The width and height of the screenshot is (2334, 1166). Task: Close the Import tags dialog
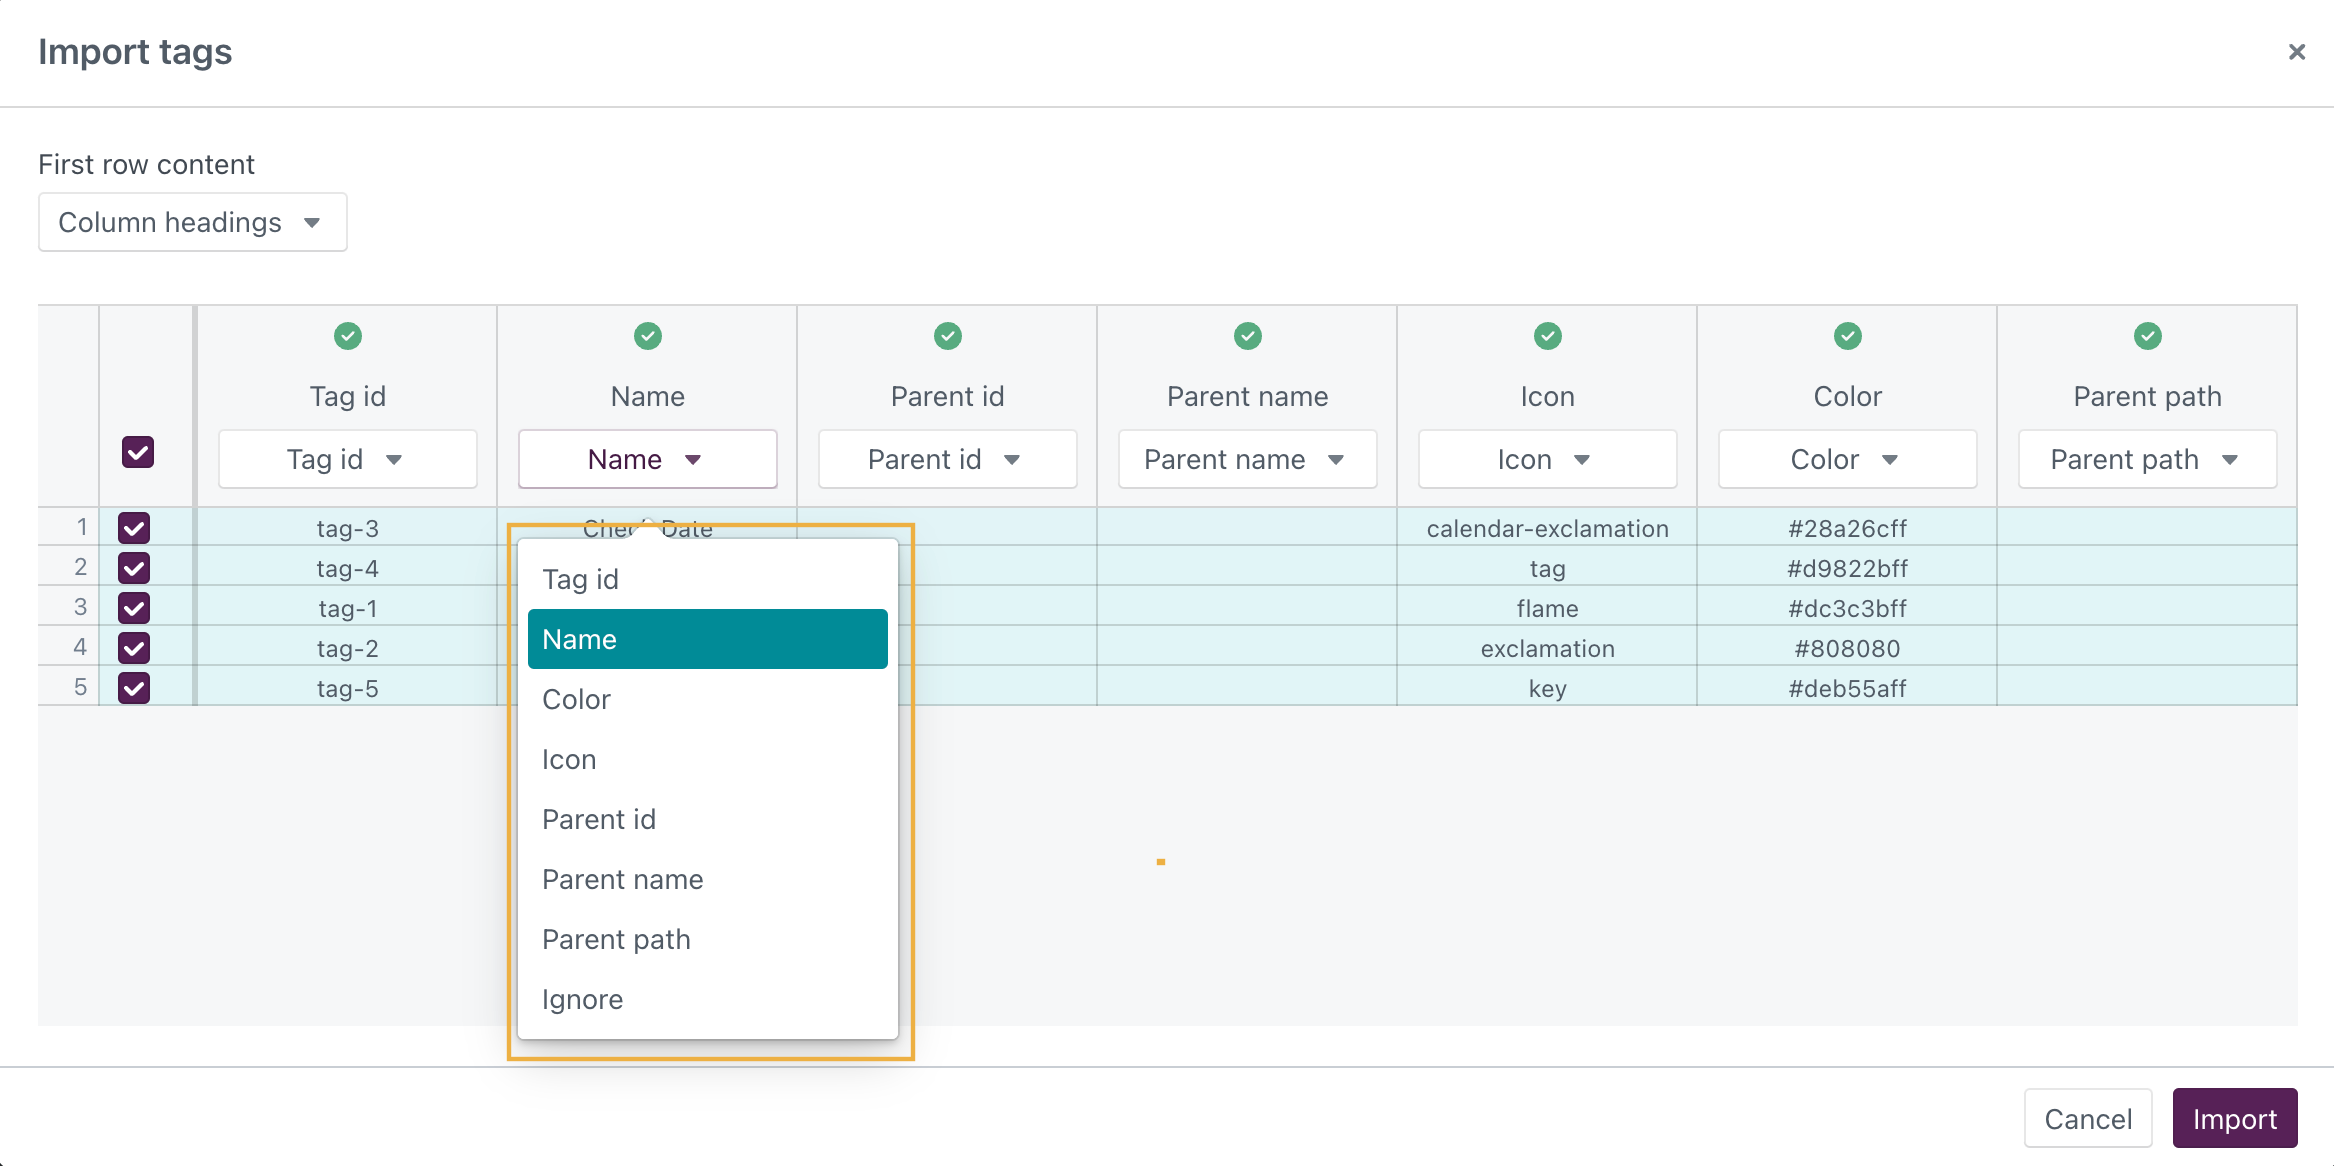2296,52
